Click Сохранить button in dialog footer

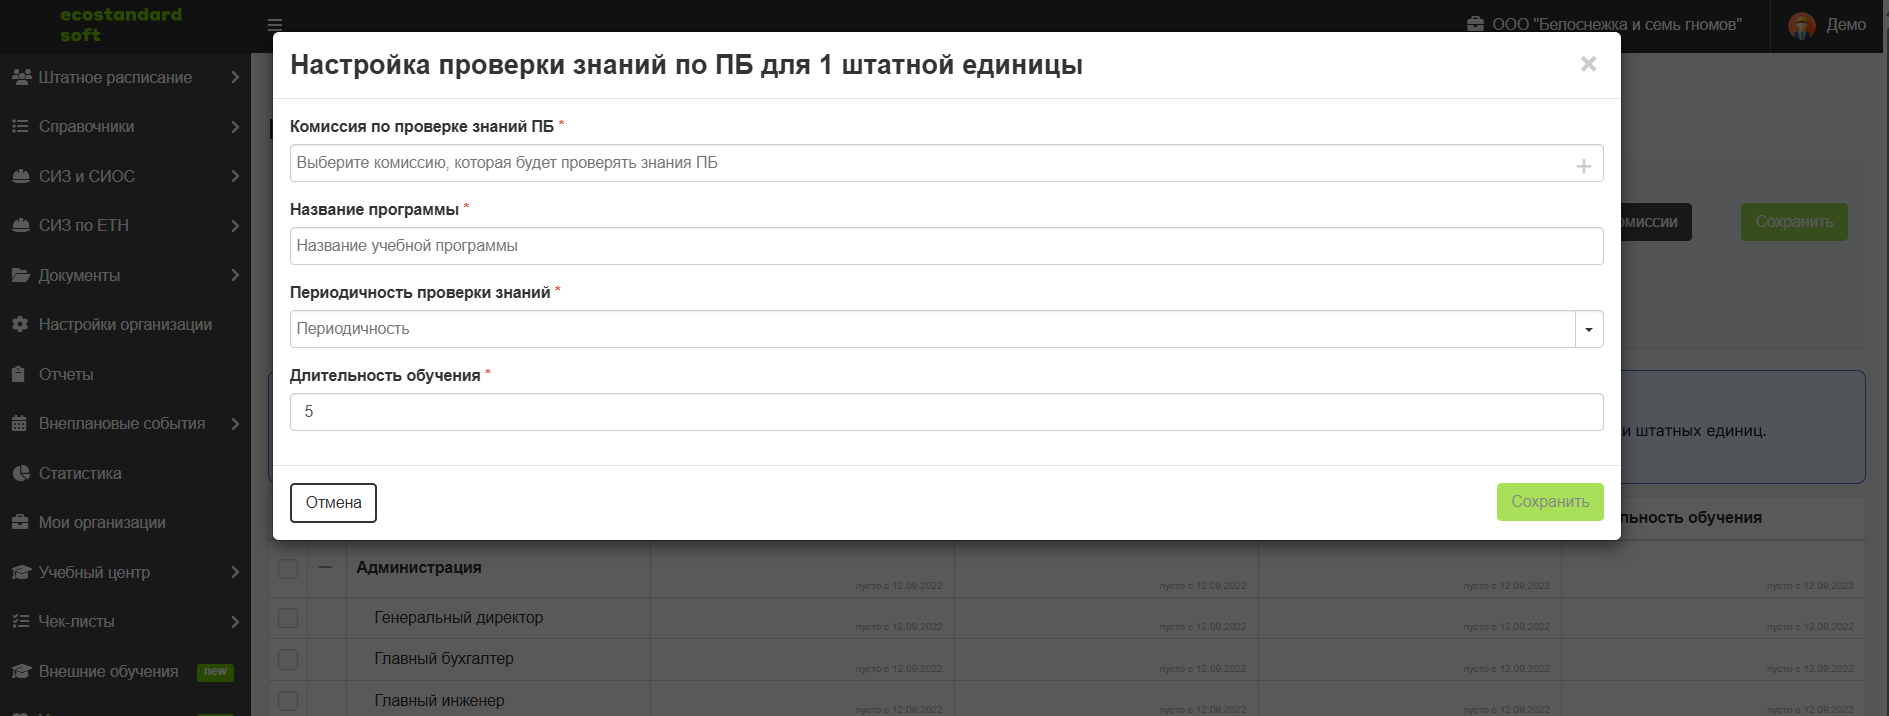pyautogui.click(x=1550, y=502)
